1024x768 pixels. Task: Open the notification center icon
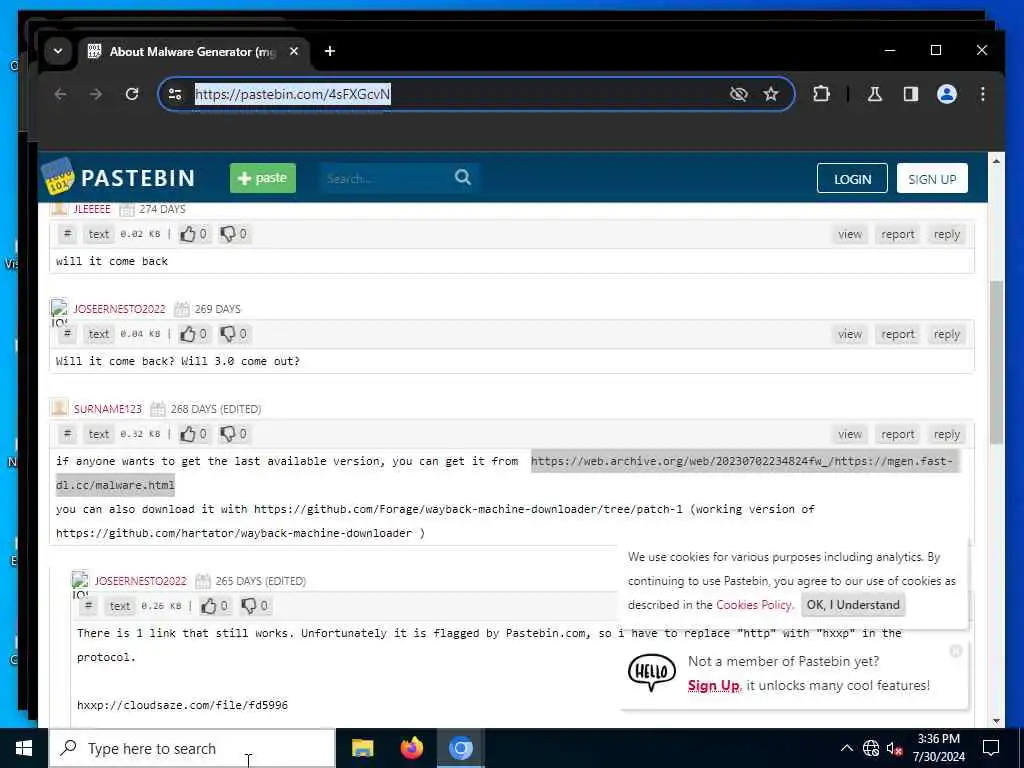pyautogui.click(x=991, y=748)
